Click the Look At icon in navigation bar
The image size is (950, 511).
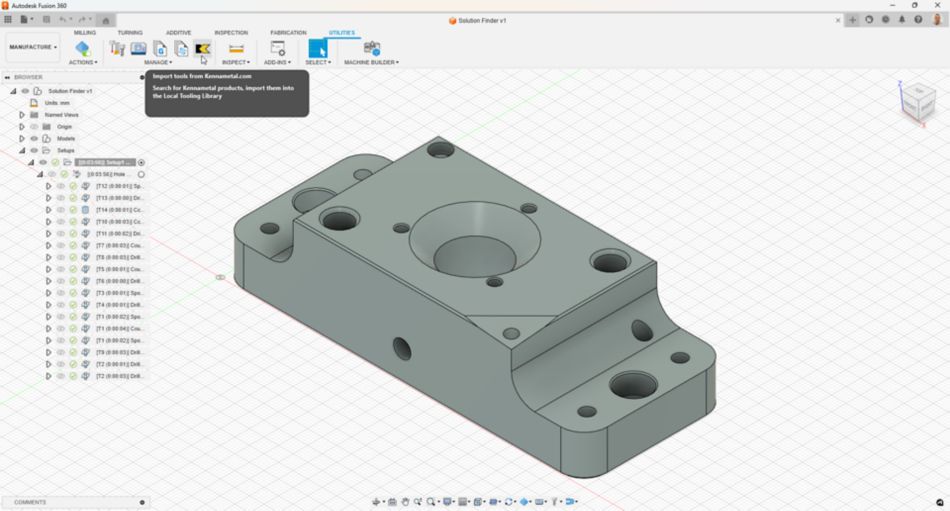point(392,501)
